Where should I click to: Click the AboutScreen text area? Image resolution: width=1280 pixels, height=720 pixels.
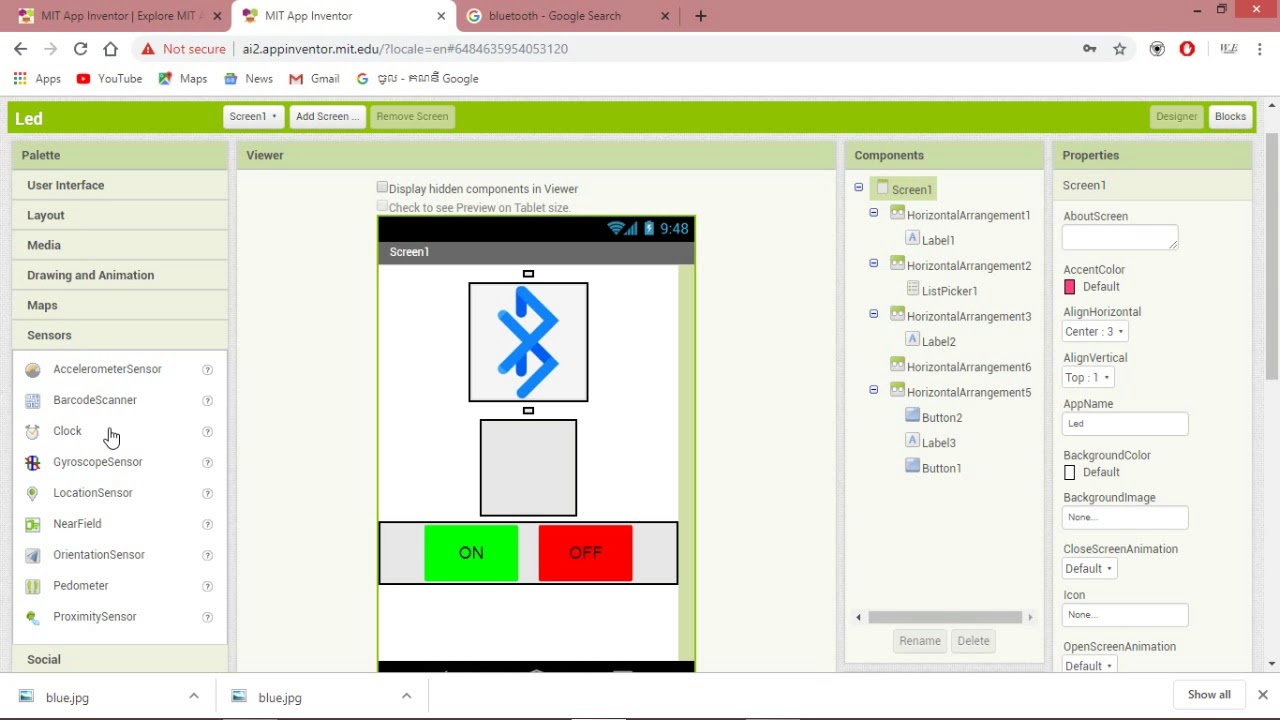(1120, 237)
